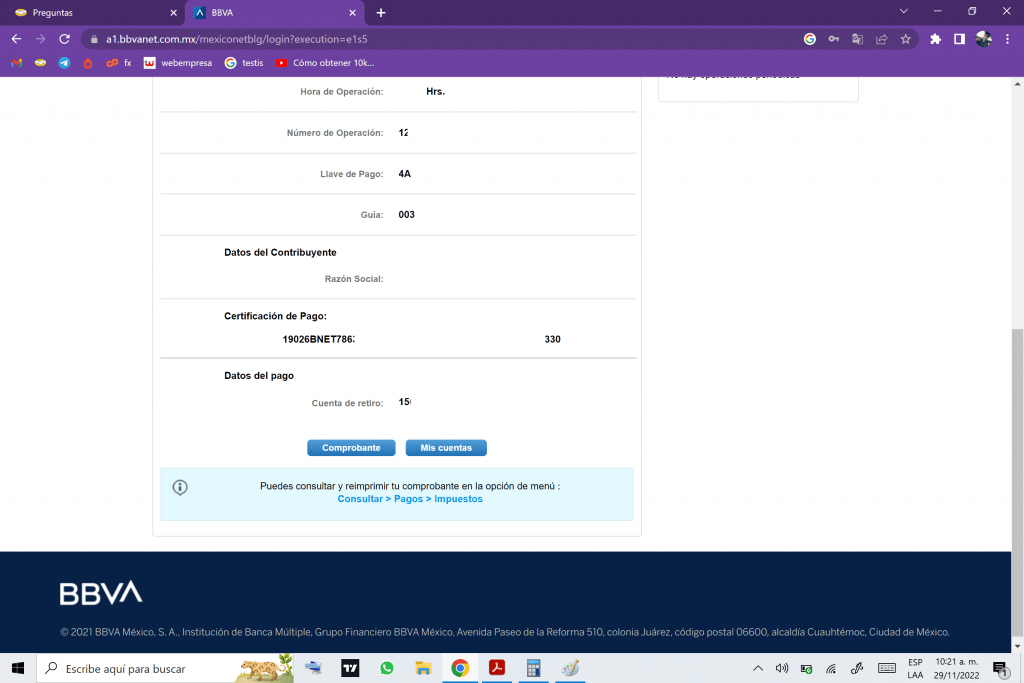Click the page vertical scrollbar
1024x683 pixels.
point(1017,483)
